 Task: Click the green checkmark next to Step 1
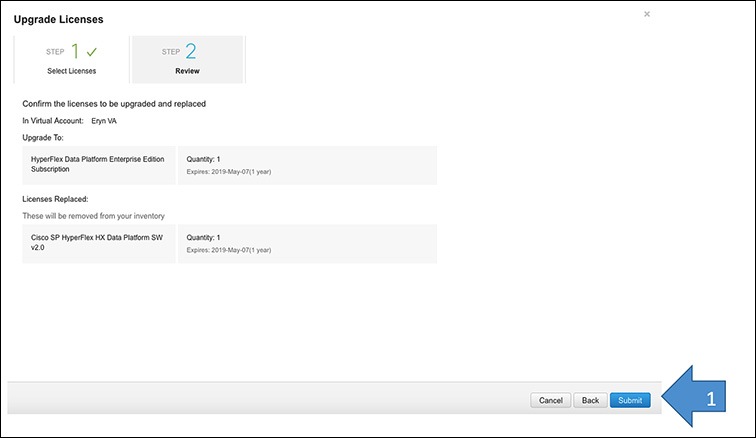tap(92, 52)
